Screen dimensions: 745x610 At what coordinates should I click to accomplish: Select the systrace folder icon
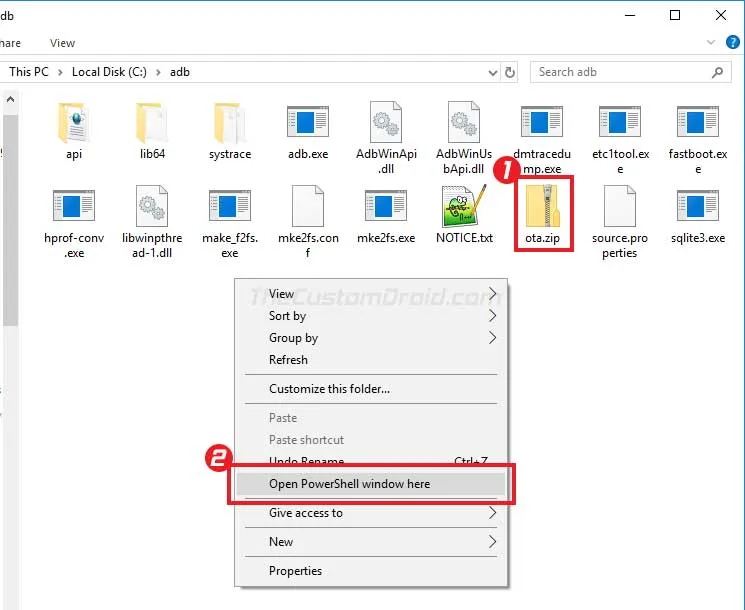pyautogui.click(x=230, y=123)
